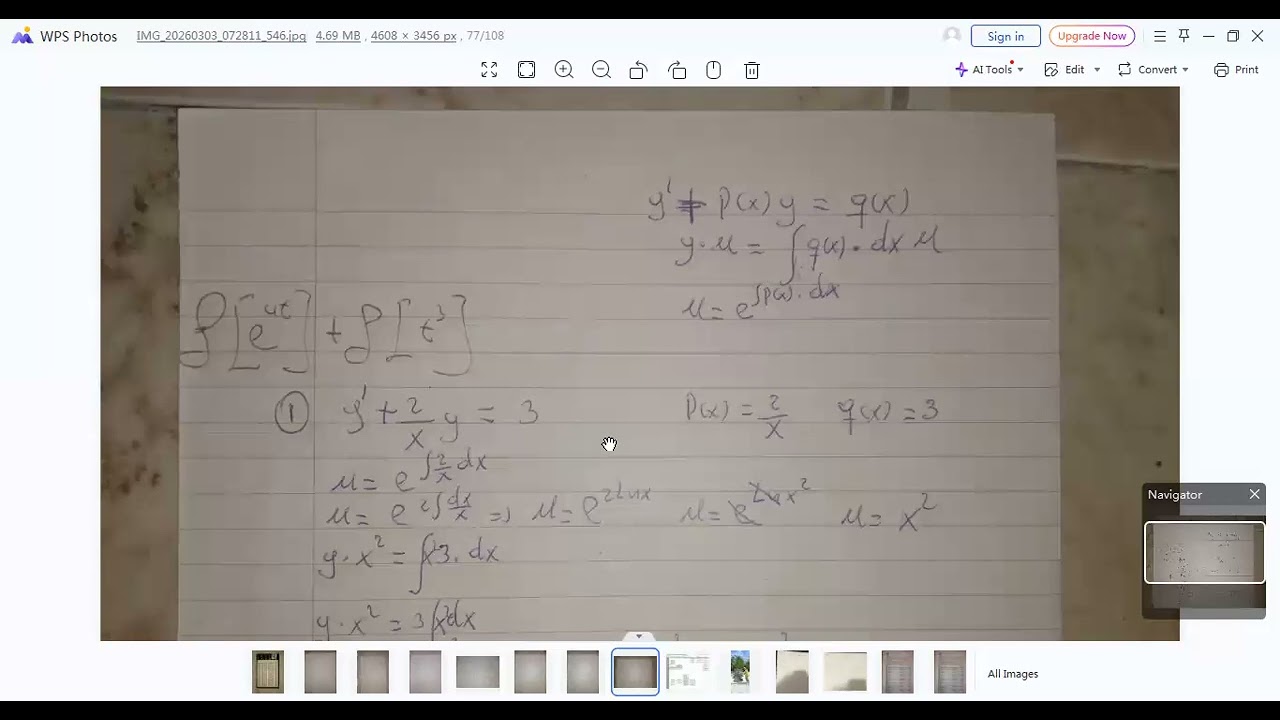1280x720 pixels.
Task: Select the currently highlighted filmstrip thumbnail
Action: [x=635, y=672]
